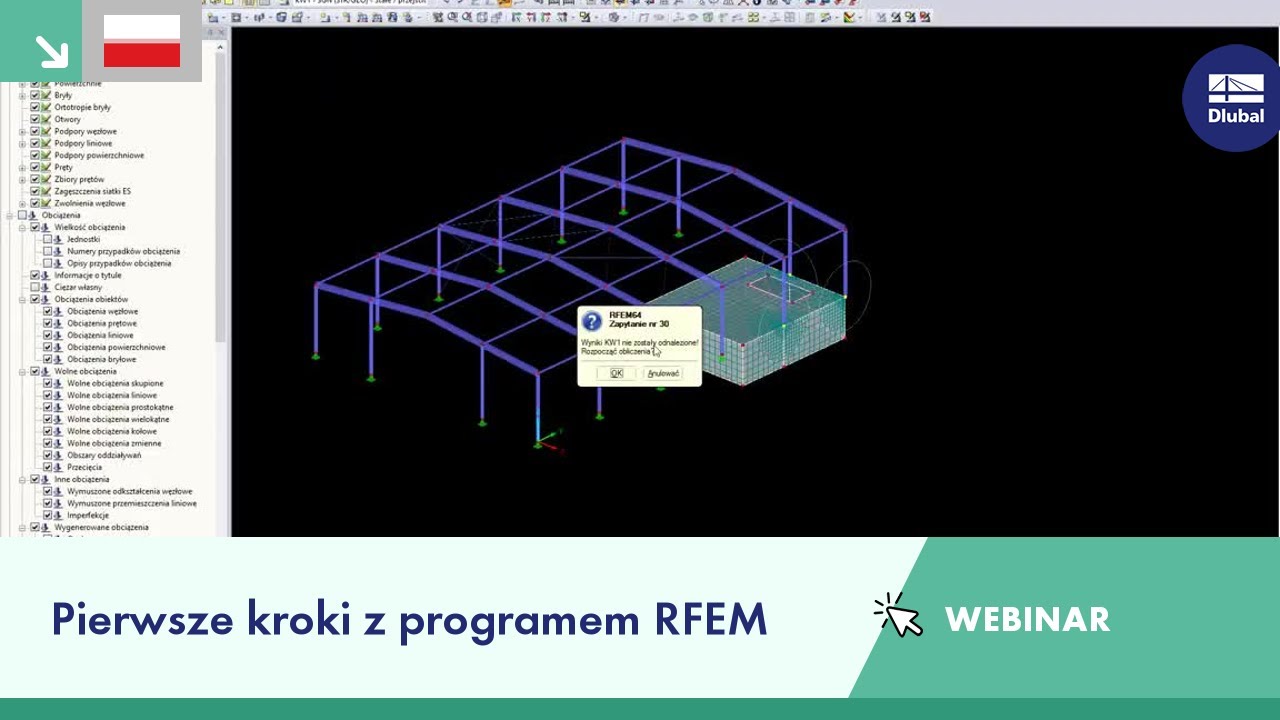Select the Wolne obciążenia liniowe row
The image size is (1280, 720).
pos(112,395)
